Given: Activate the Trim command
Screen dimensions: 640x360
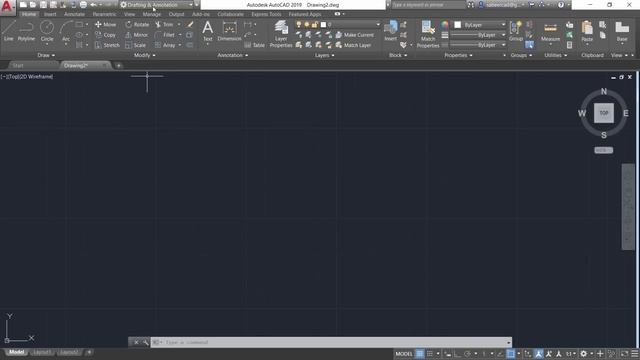Looking at the screenshot, I should click(164, 24).
